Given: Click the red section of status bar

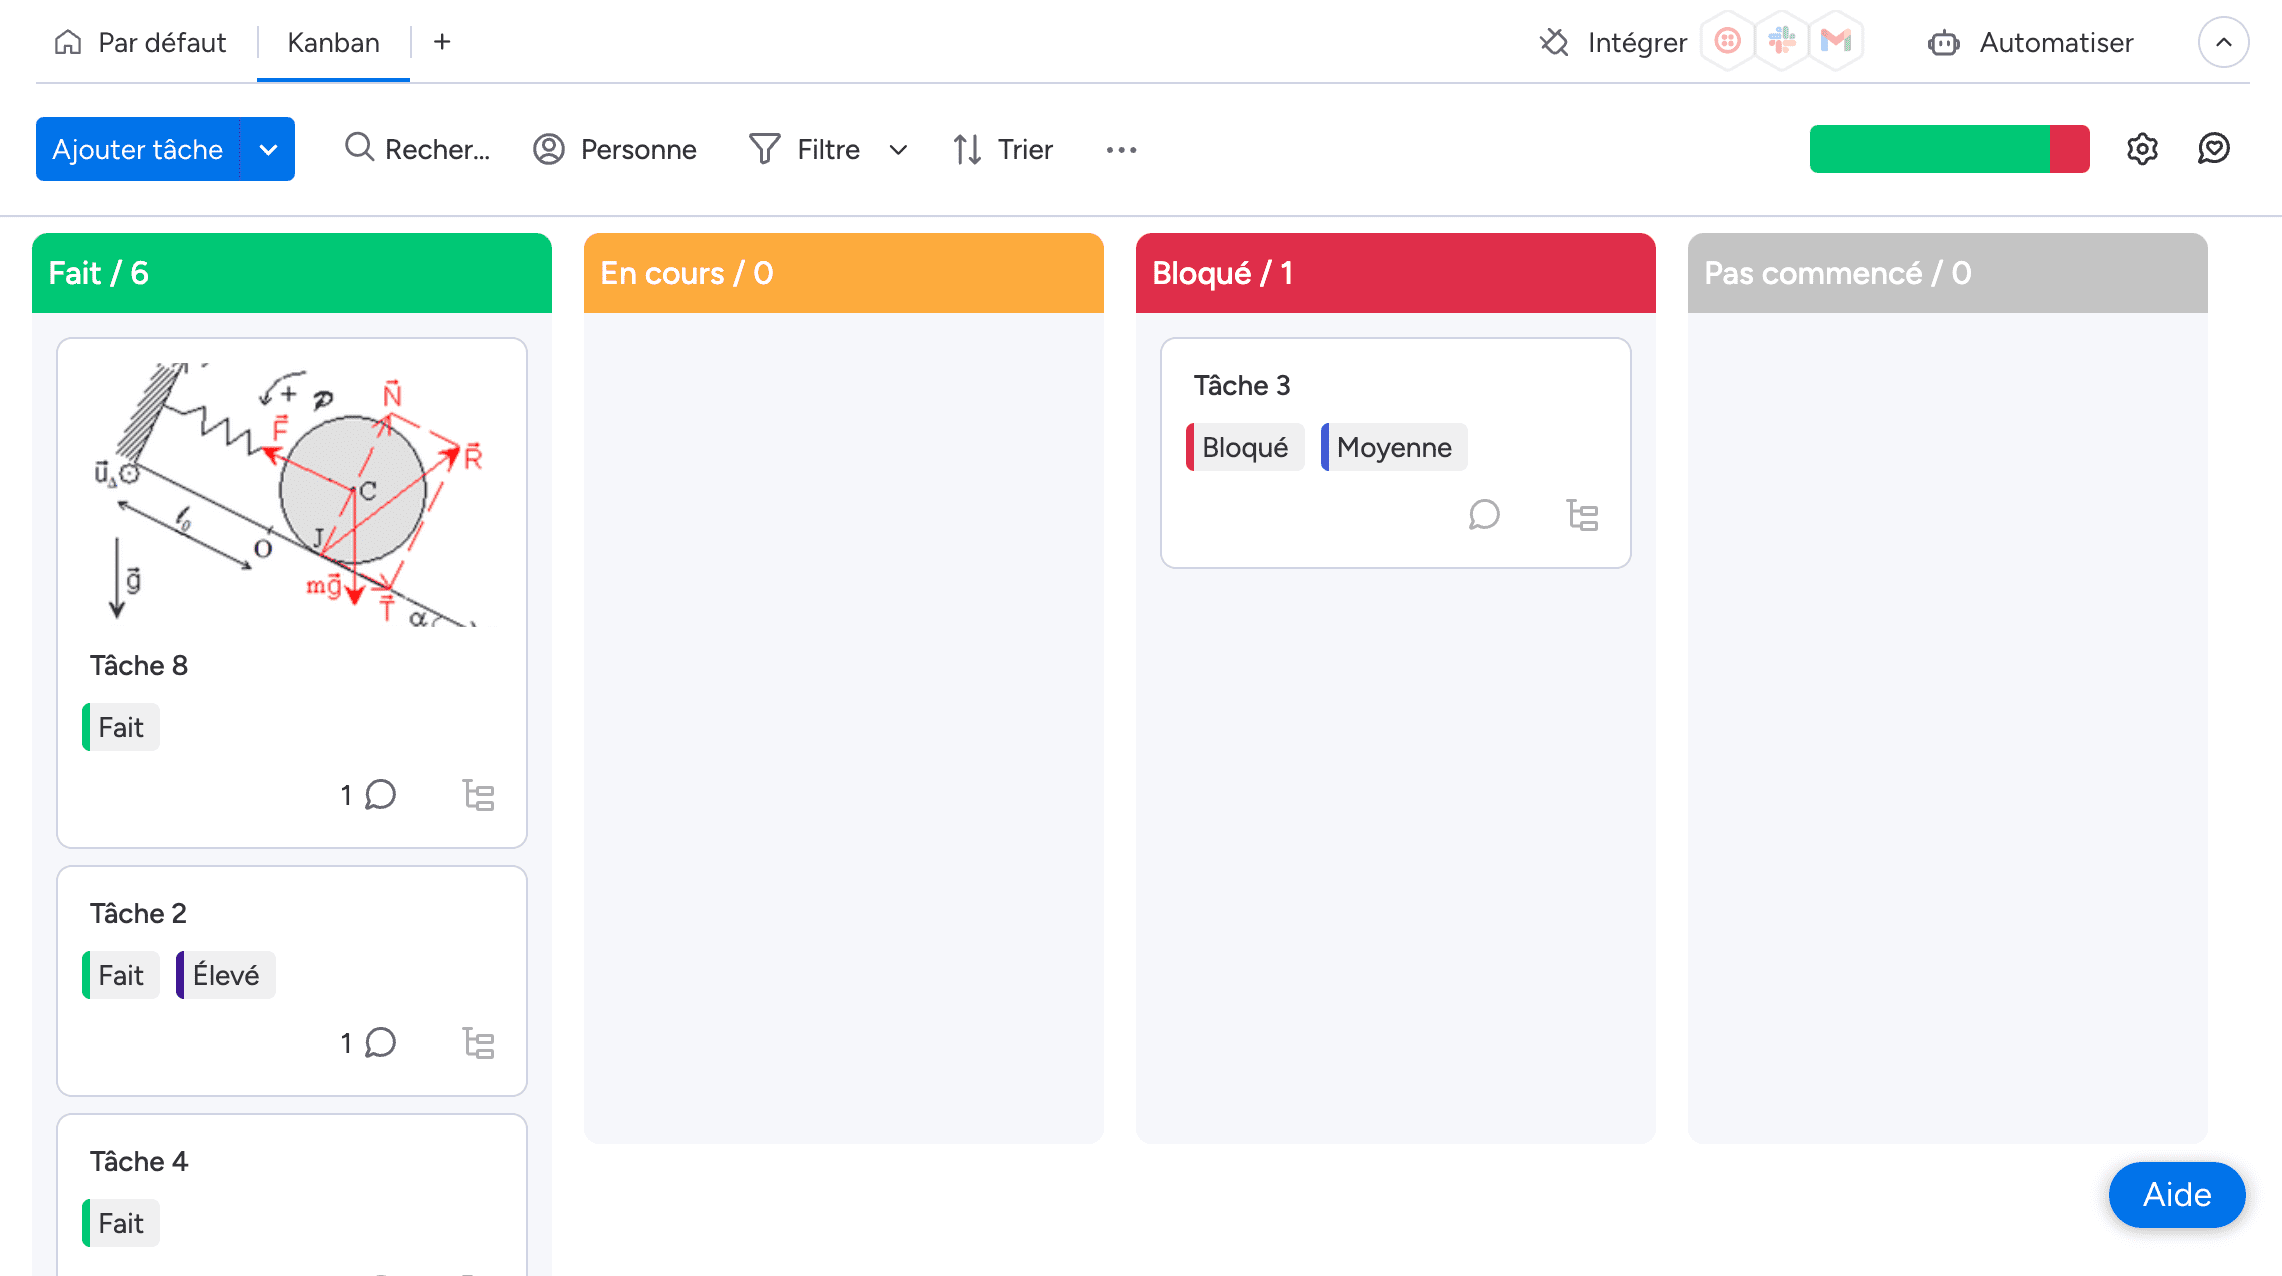Looking at the screenshot, I should click(x=2069, y=149).
